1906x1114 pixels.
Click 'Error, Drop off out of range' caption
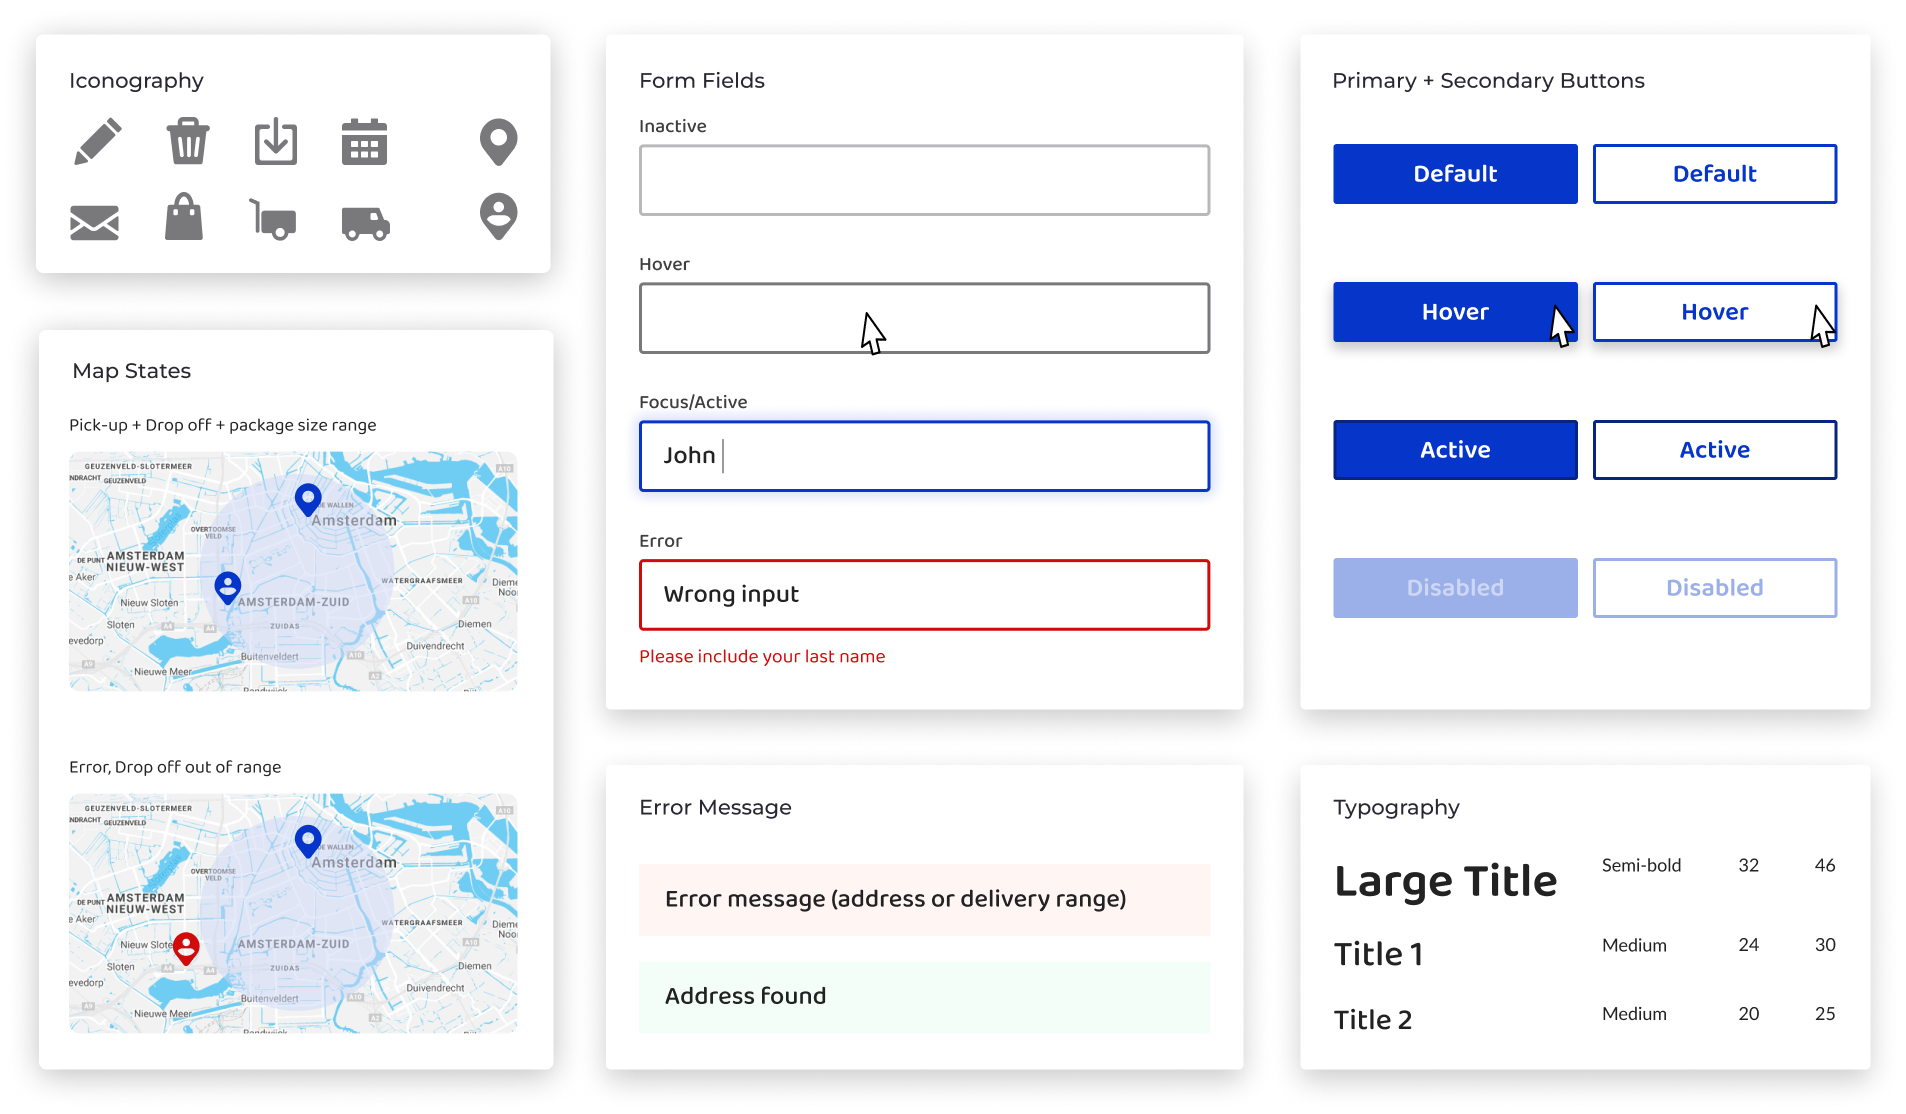[175, 767]
